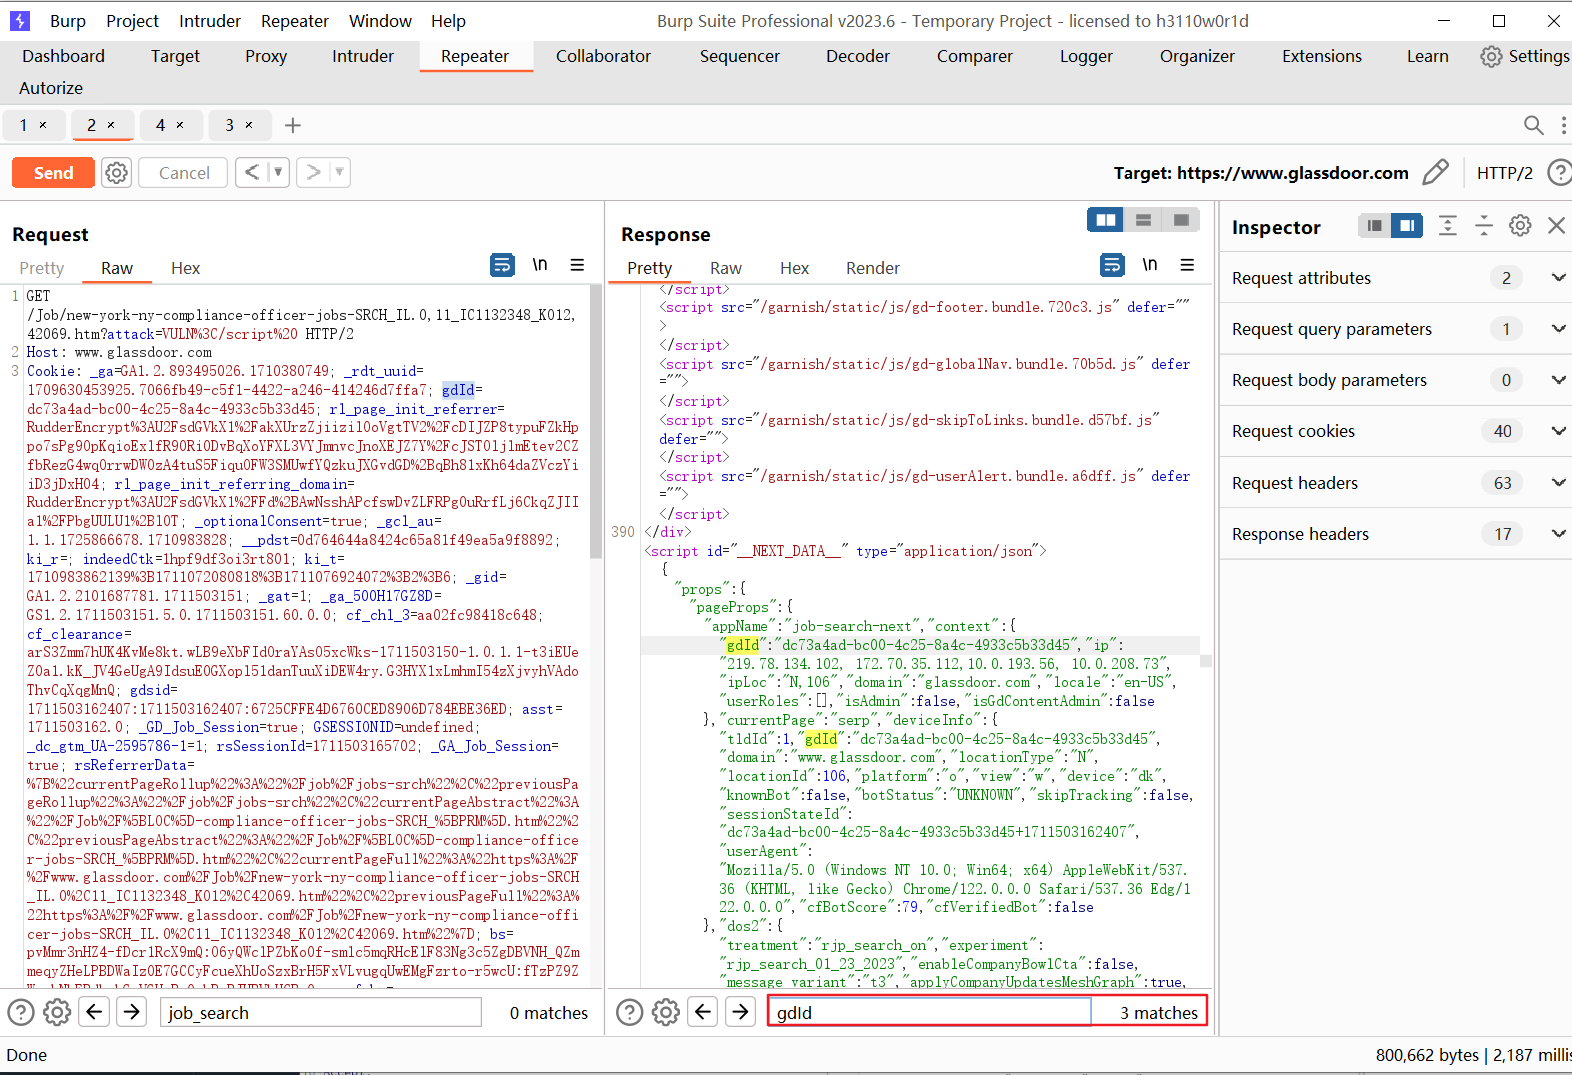Open the history back dropdown arrow
This screenshot has width=1572, height=1075.
(x=278, y=172)
